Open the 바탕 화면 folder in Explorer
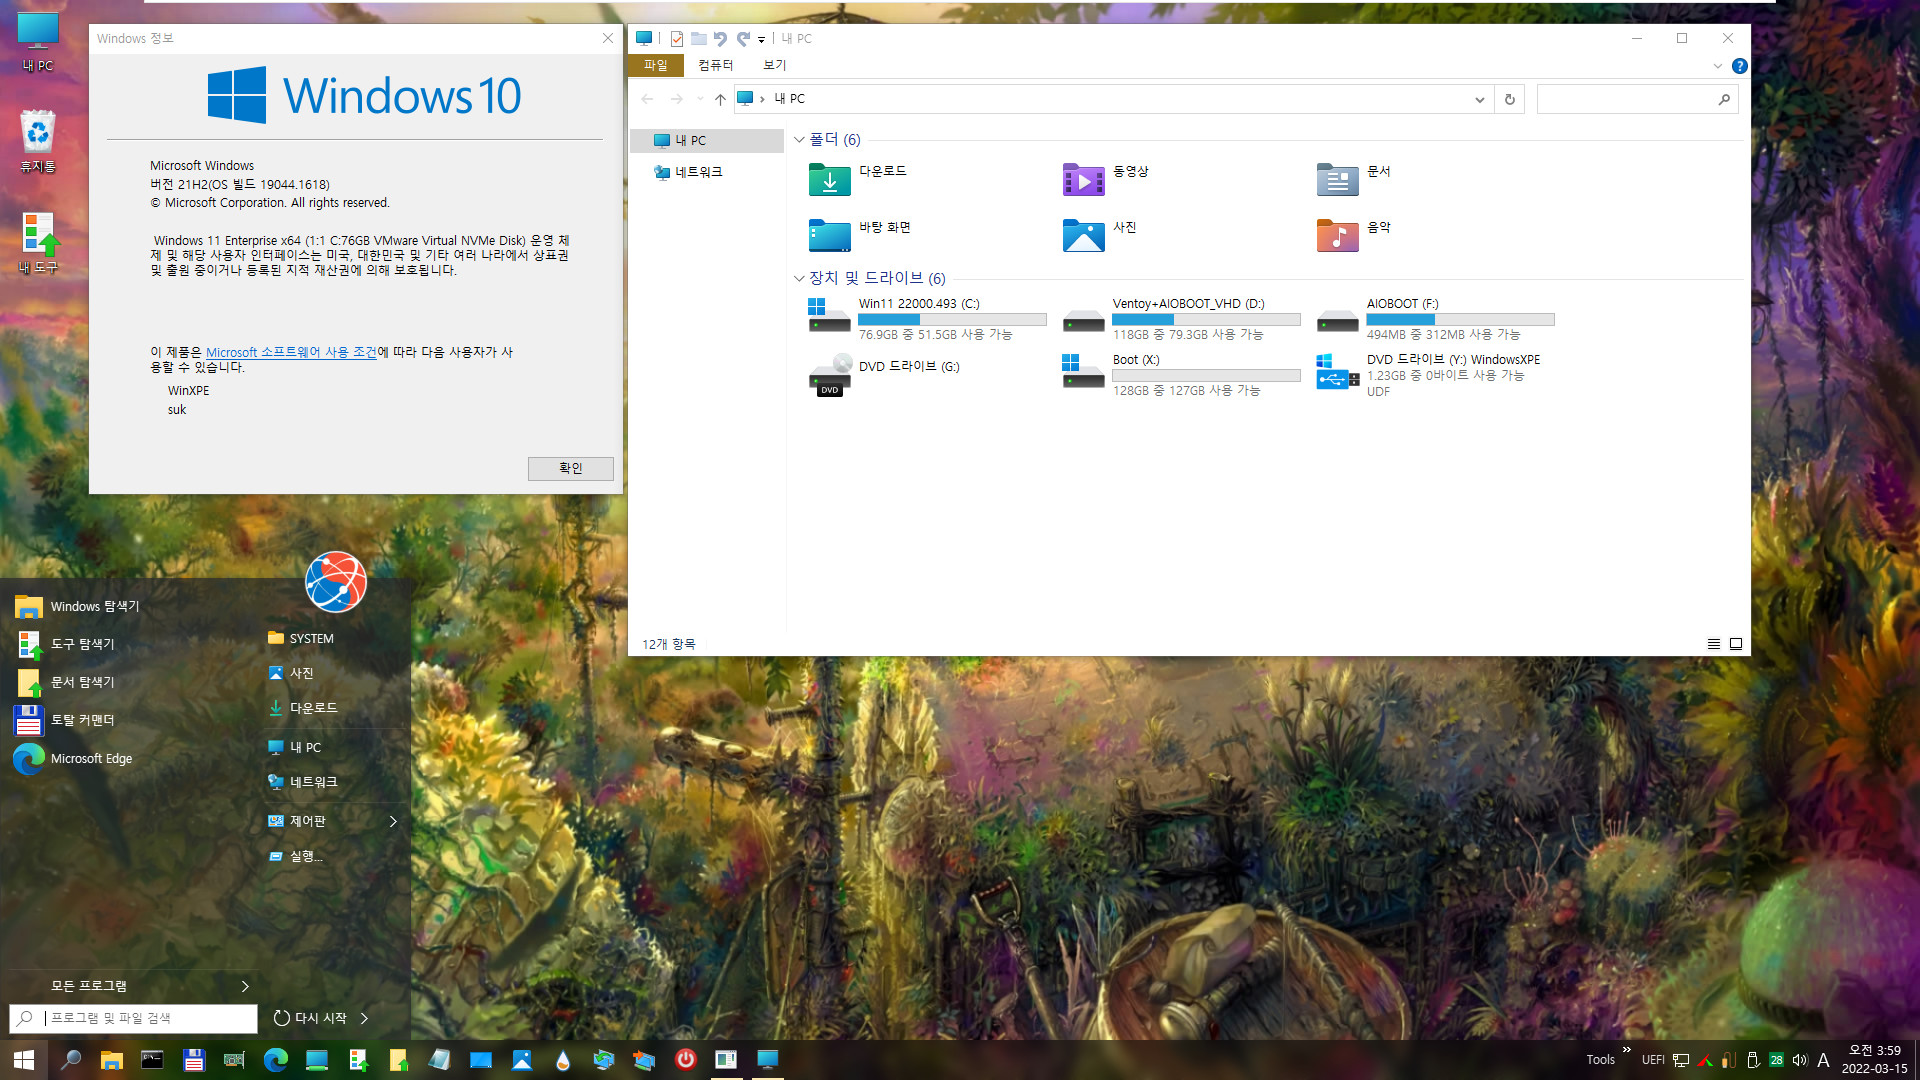The height and width of the screenshot is (1080, 1920). tap(861, 236)
